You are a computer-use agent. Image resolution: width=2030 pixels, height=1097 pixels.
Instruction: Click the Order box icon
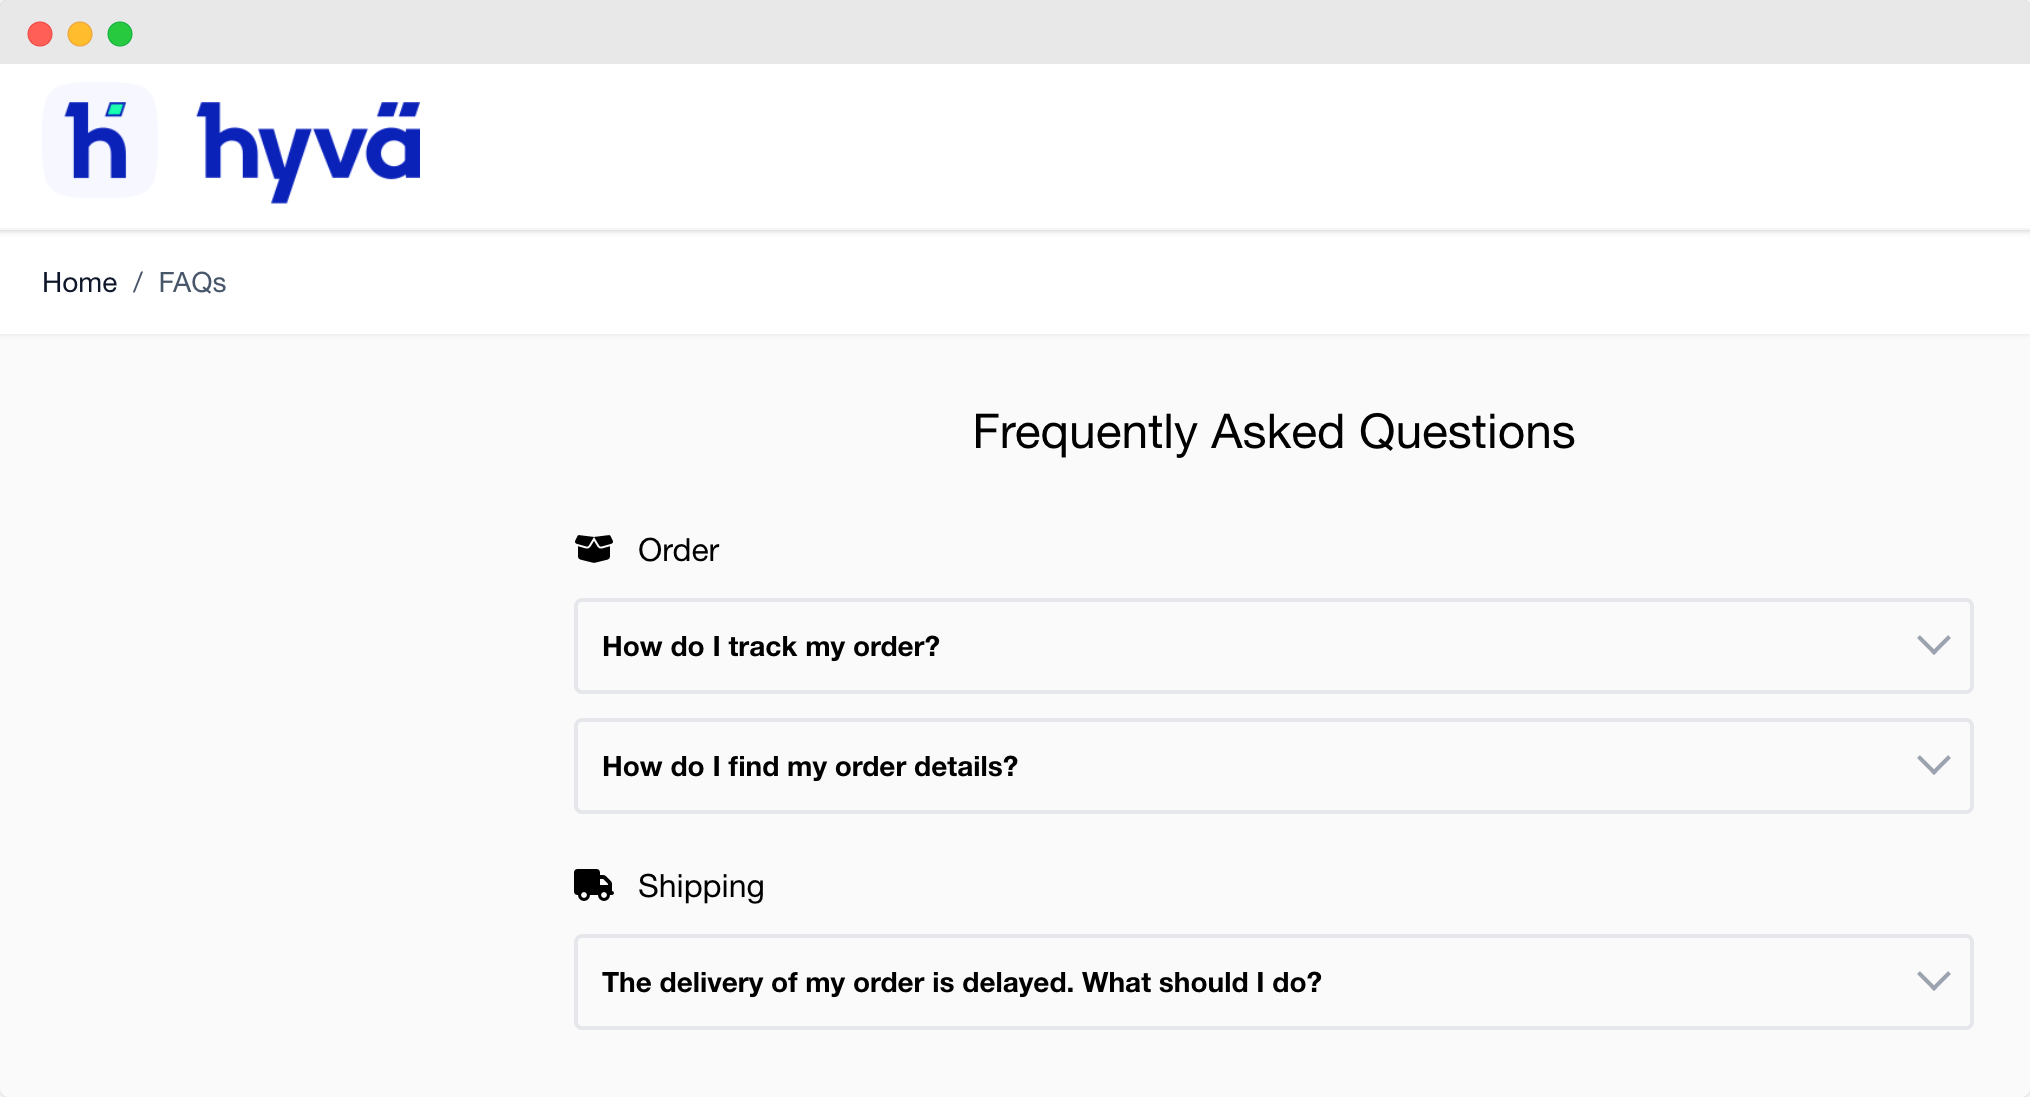594,549
